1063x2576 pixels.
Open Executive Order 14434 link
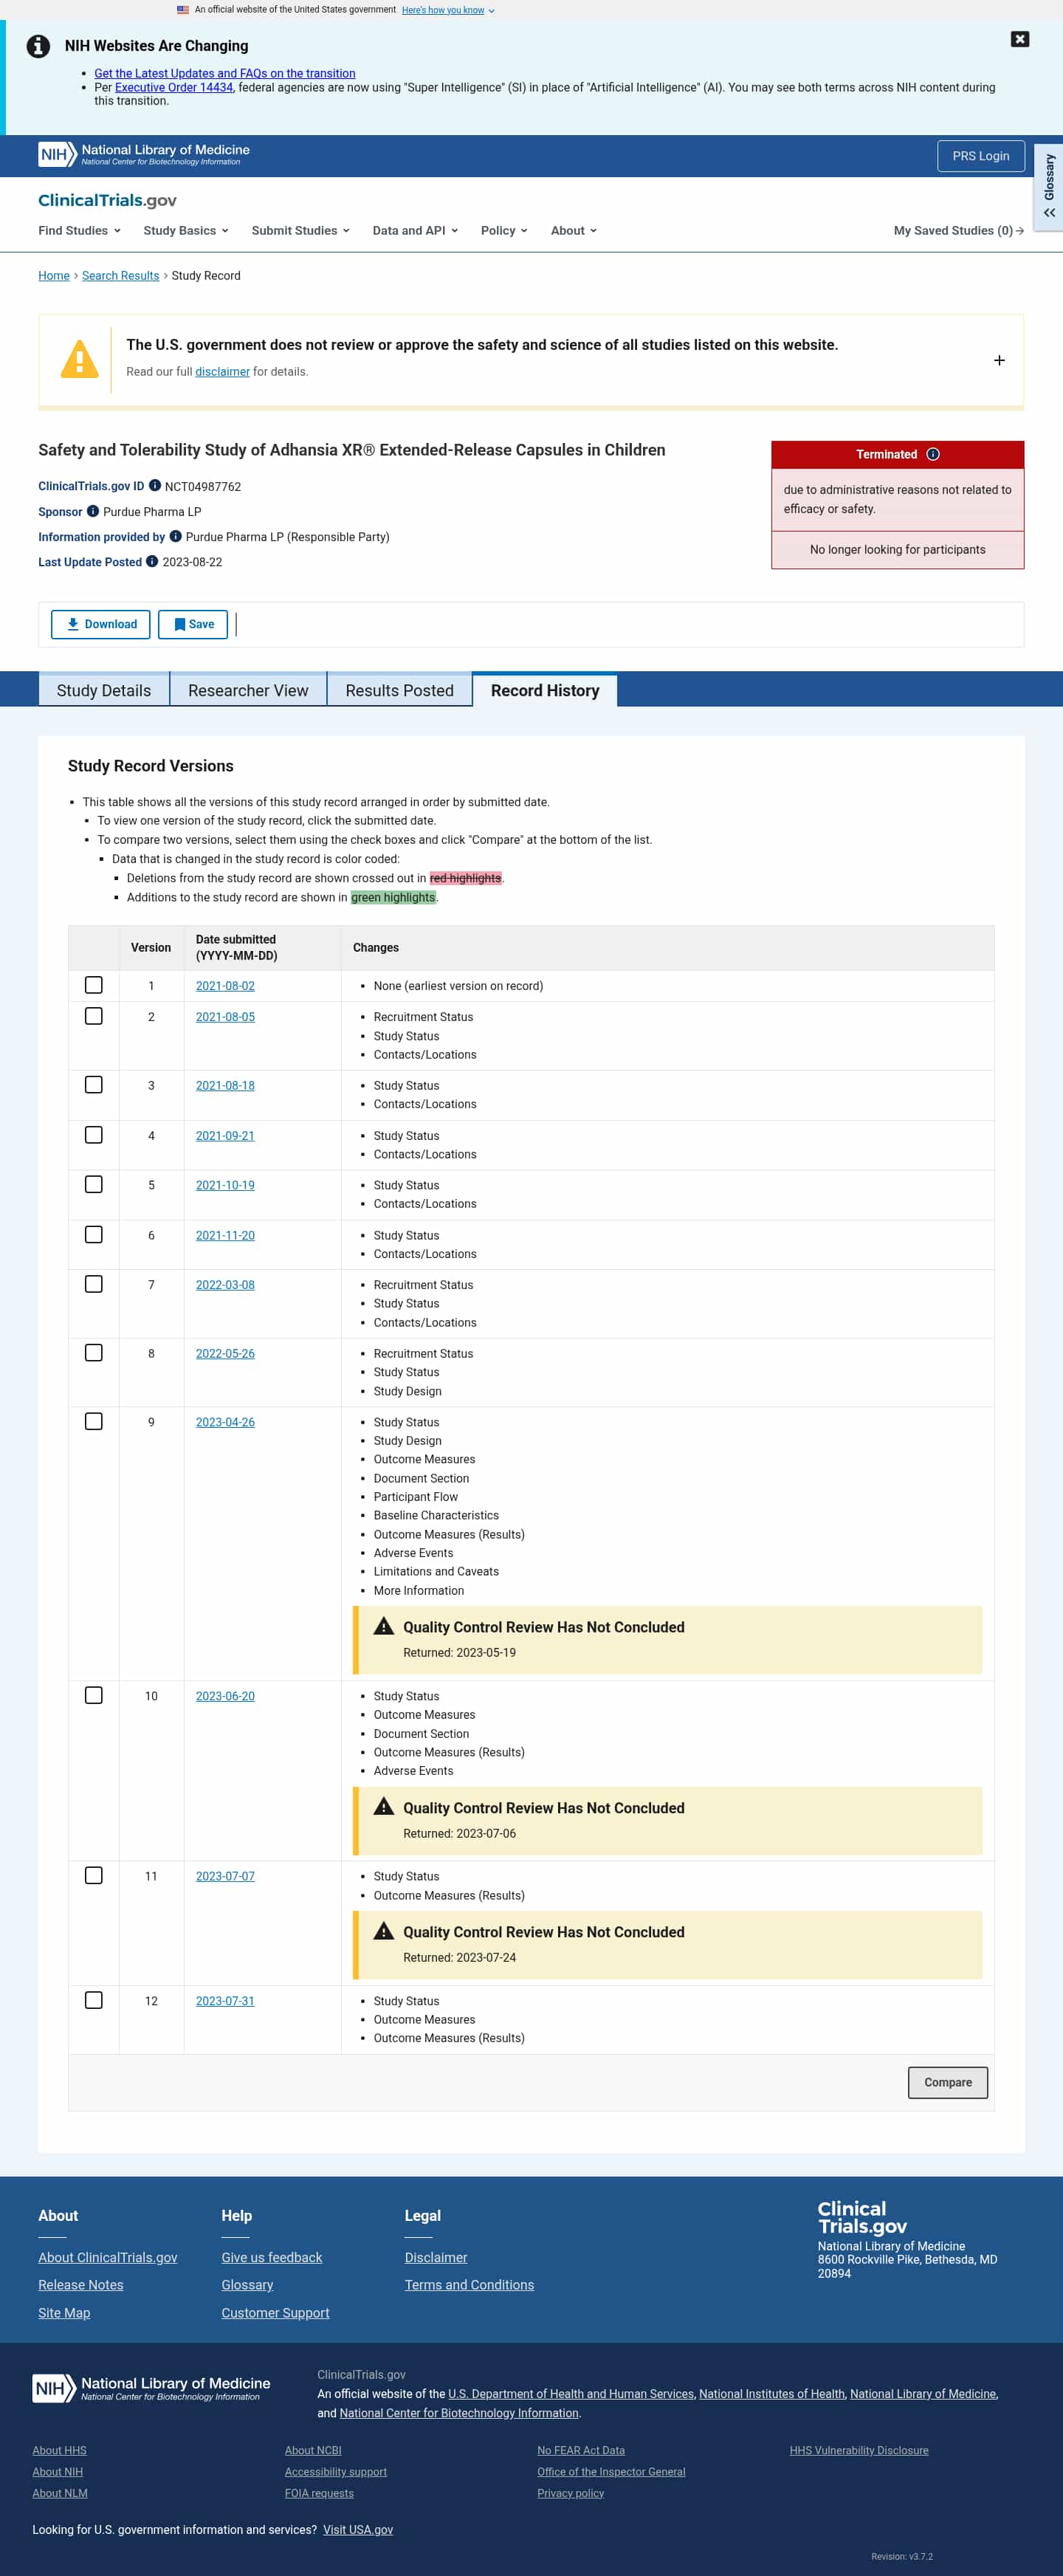coord(173,87)
